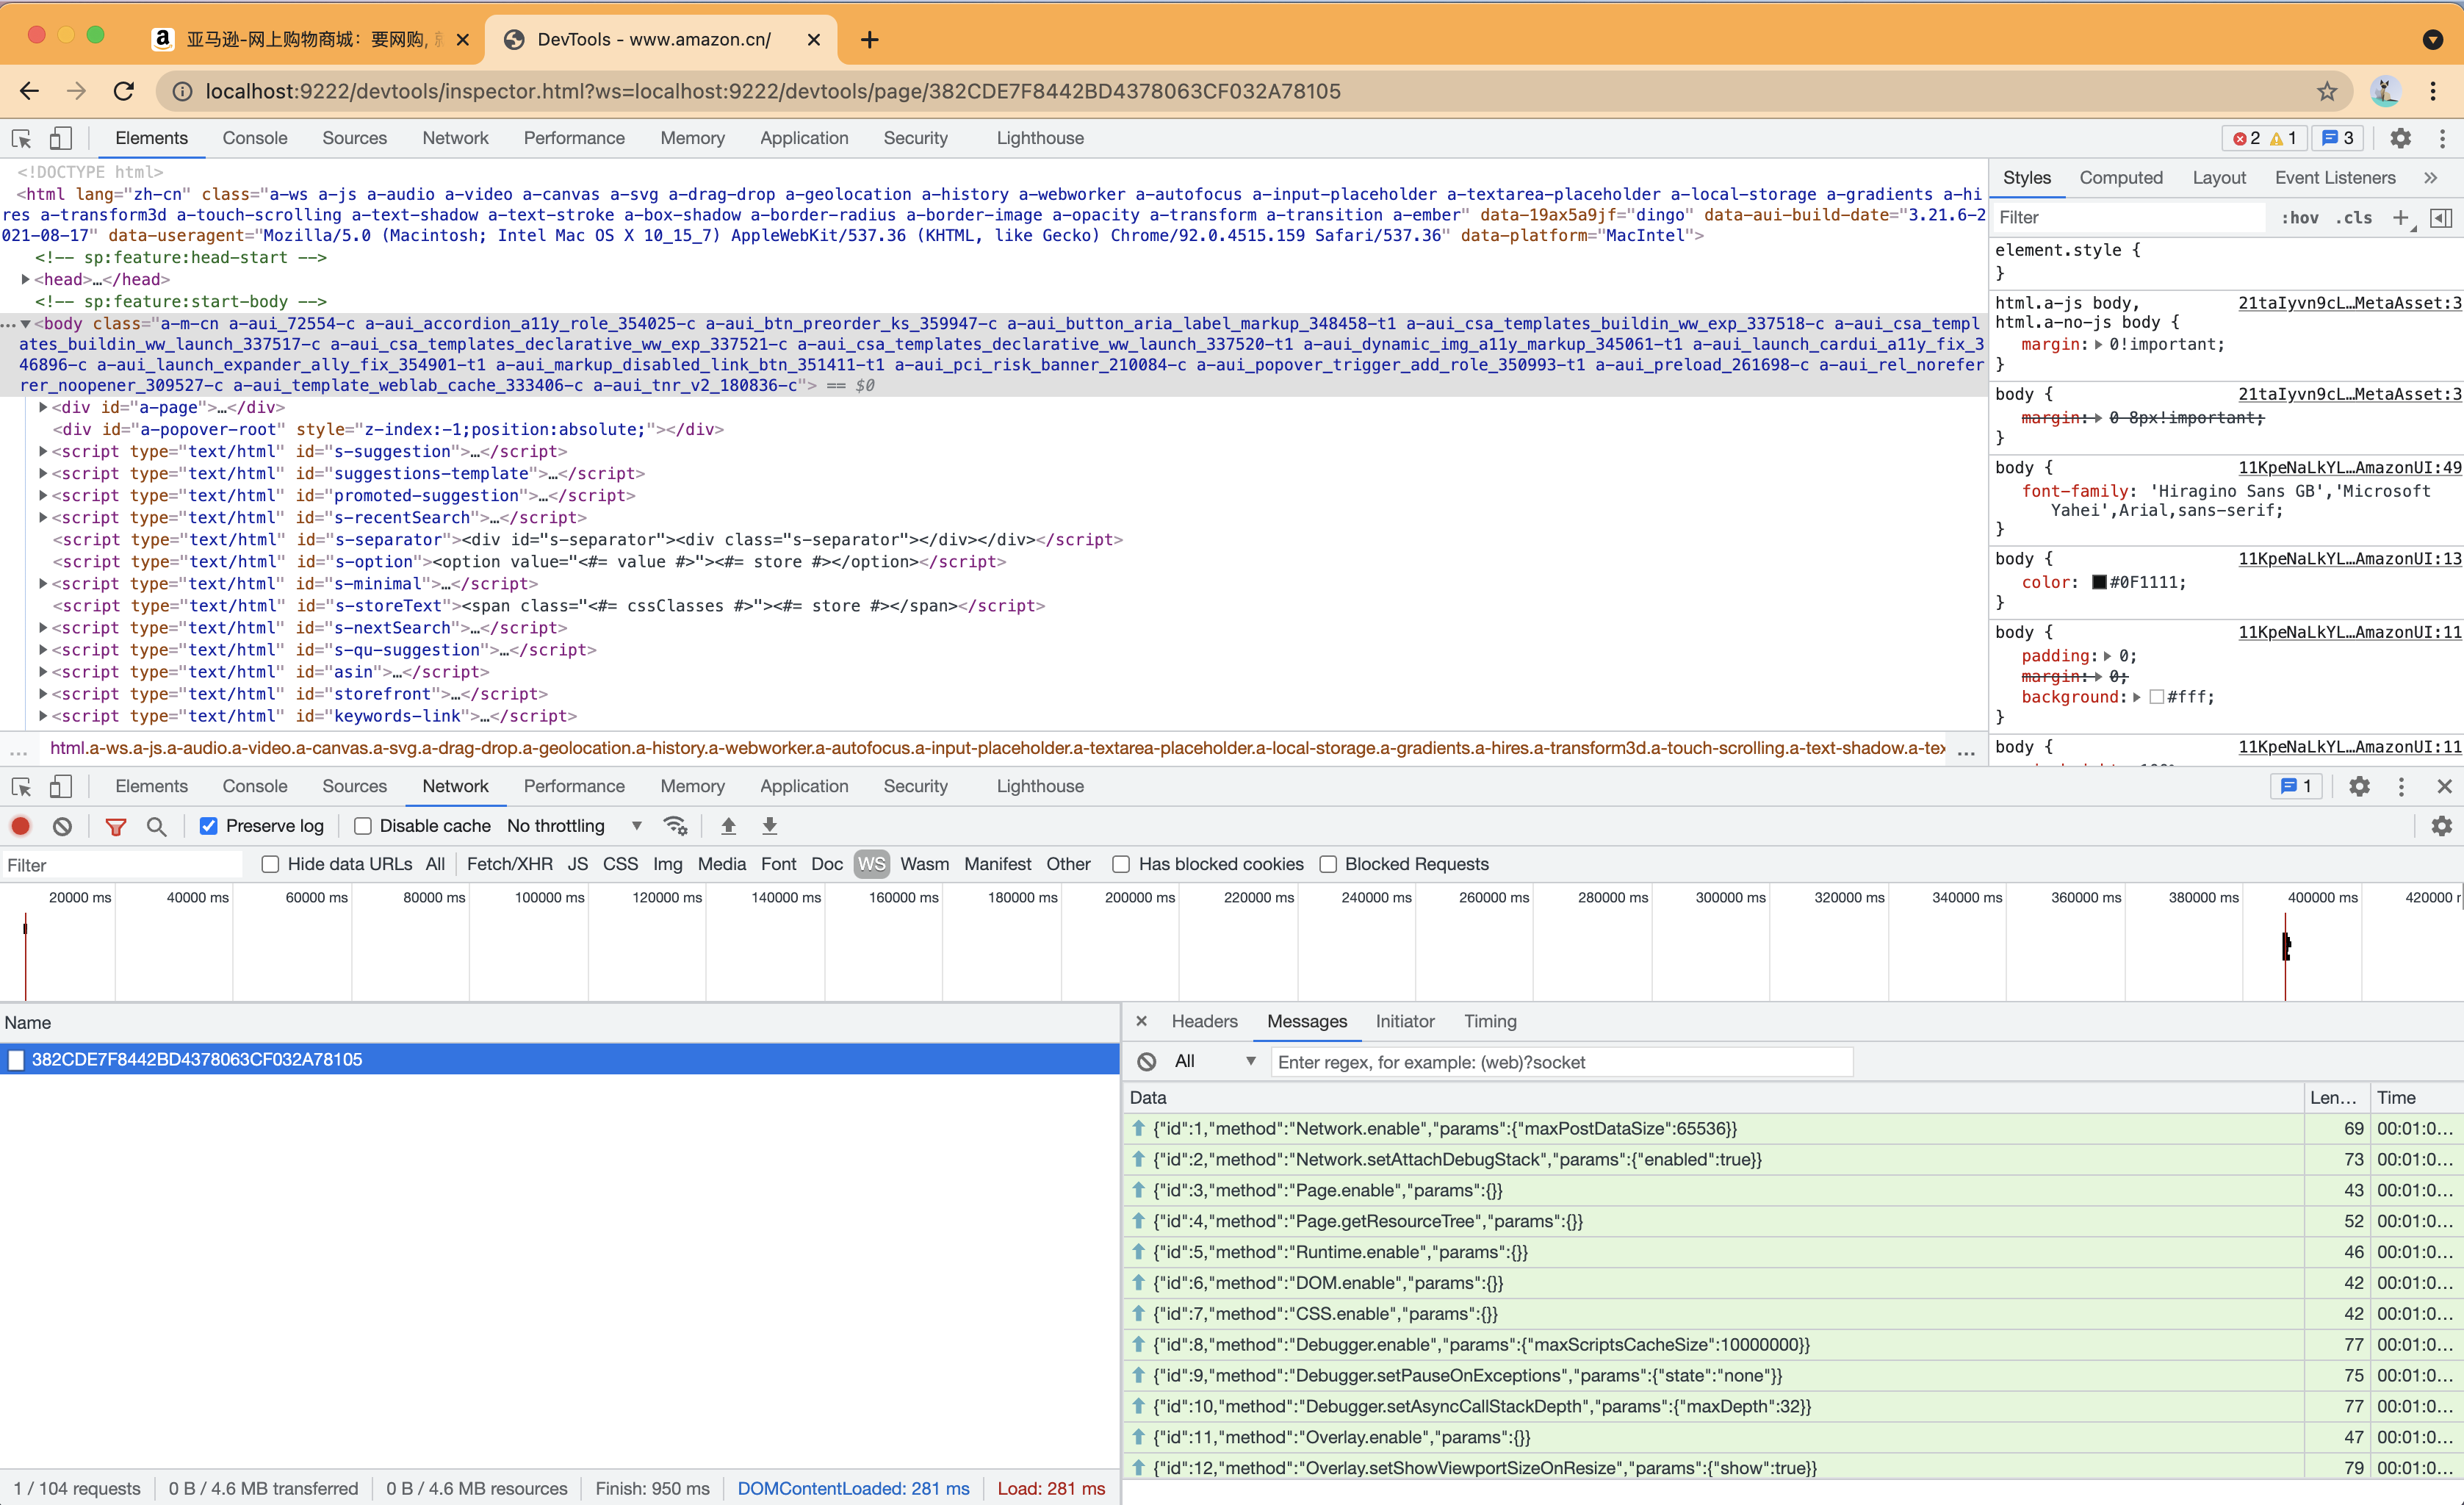Open network panel settings gear
This screenshot has height=1505, width=2464.
pyautogui.click(x=2441, y=826)
